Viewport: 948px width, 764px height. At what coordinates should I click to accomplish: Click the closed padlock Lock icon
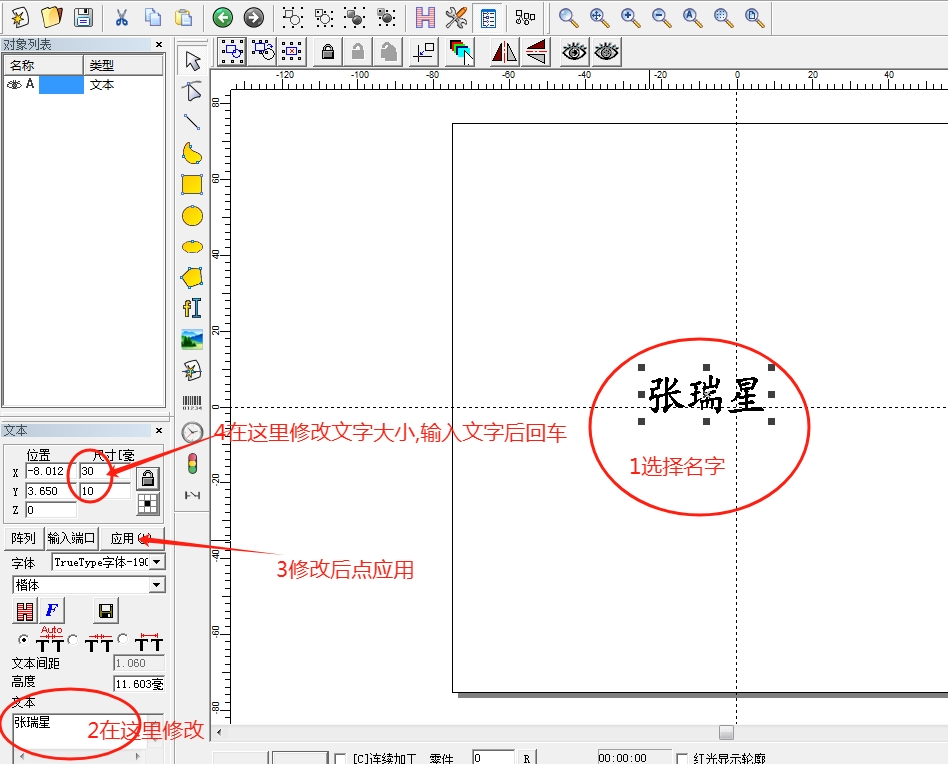(x=328, y=52)
